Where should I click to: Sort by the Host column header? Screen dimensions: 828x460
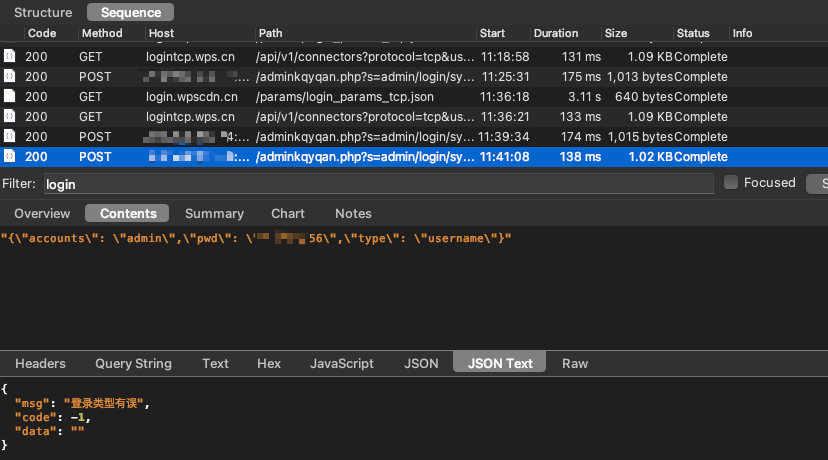161,33
